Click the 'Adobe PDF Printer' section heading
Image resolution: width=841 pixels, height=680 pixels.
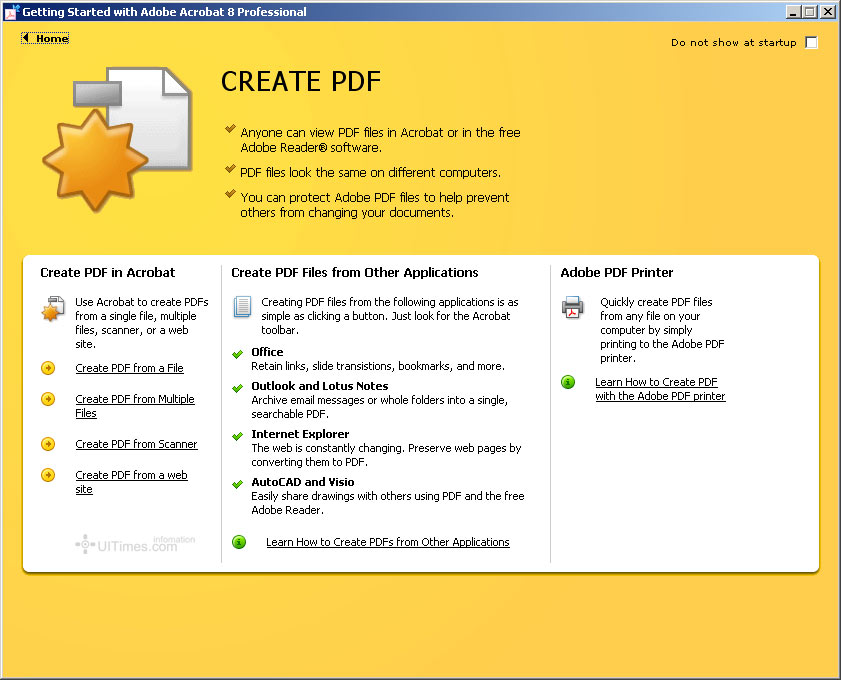click(617, 272)
